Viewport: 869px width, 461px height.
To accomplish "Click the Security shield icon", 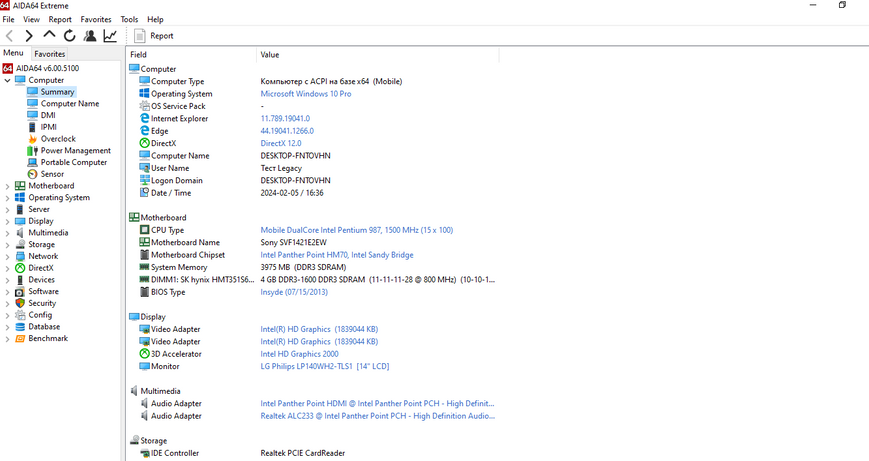I will (x=20, y=303).
